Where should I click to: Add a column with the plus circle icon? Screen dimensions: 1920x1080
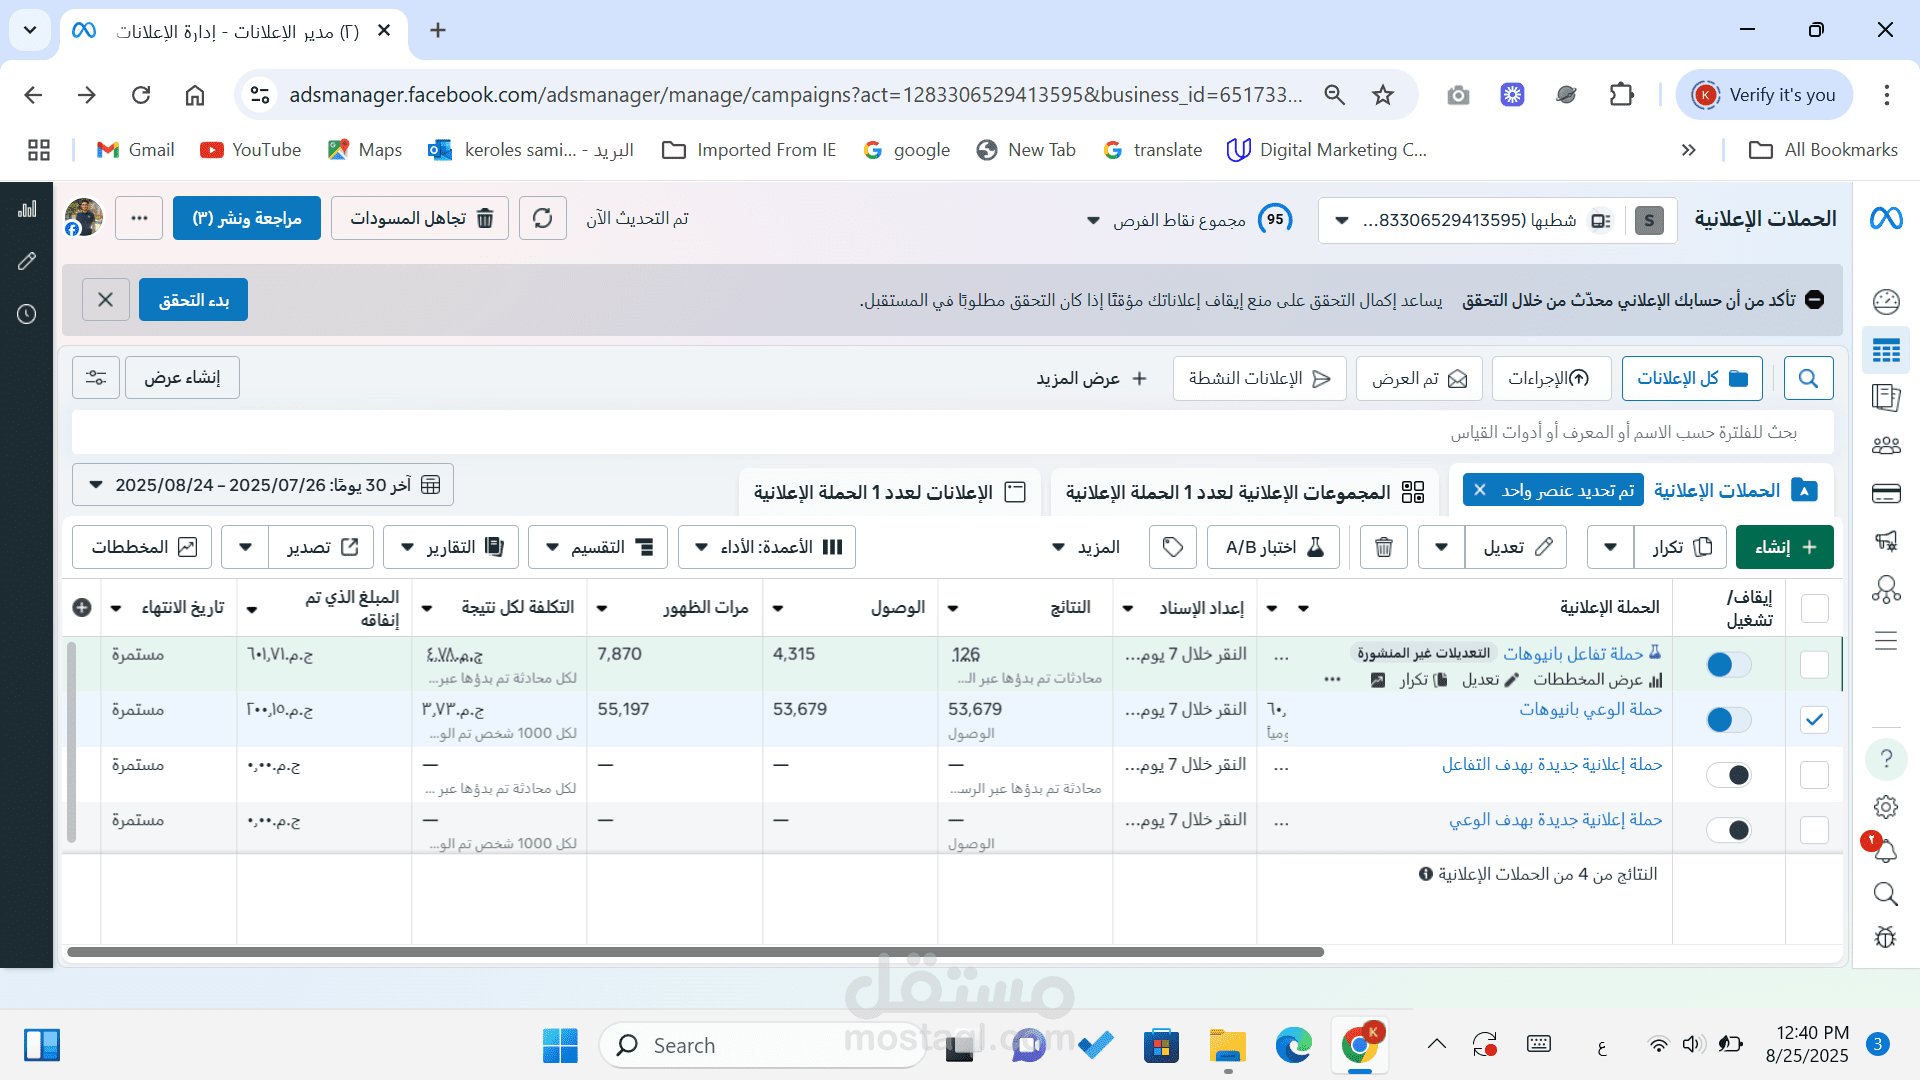click(x=82, y=608)
